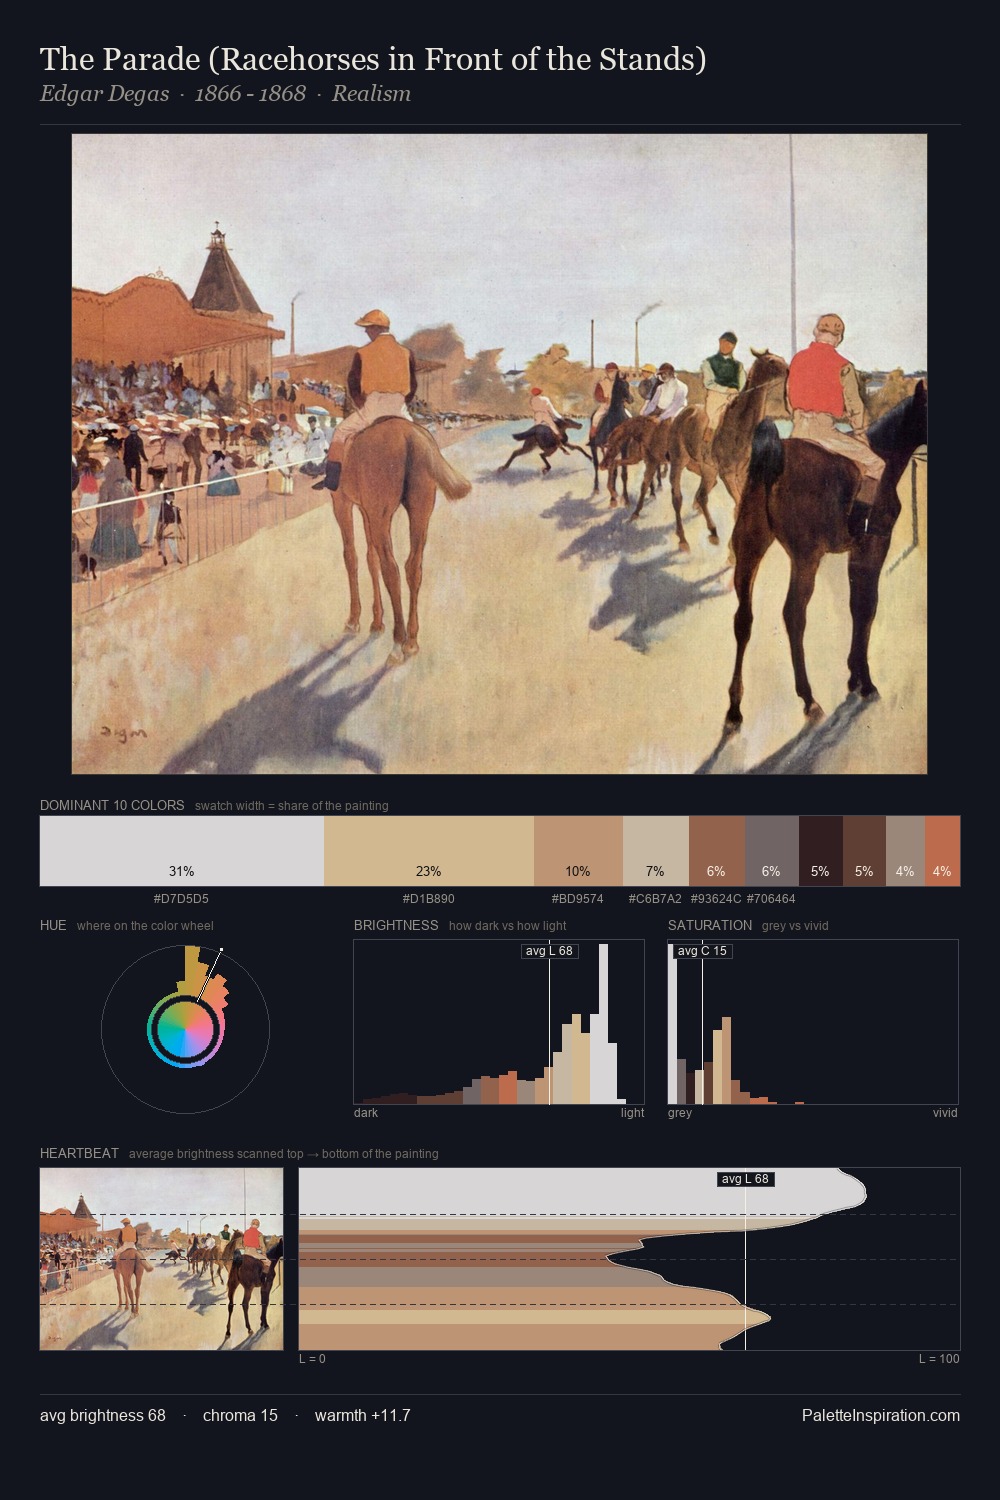The height and width of the screenshot is (1500, 1000).
Task: Pick the 6% grey swatch above #706464
Action: click(x=772, y=851)
